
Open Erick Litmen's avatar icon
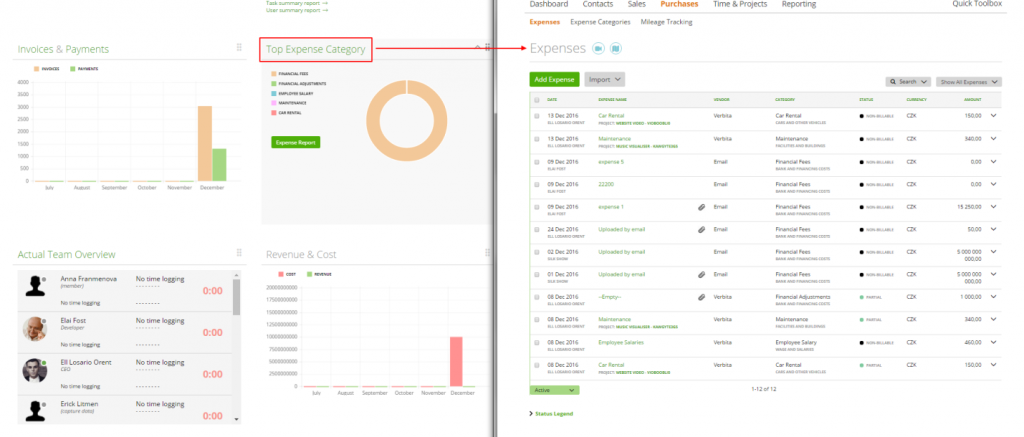35,411
